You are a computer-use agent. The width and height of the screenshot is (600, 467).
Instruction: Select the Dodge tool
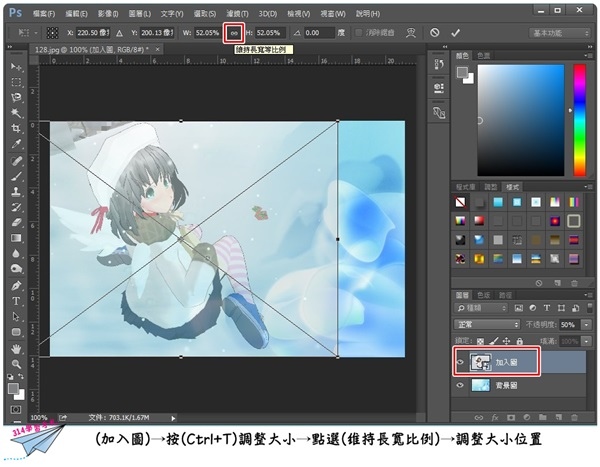tap(16, 269)
